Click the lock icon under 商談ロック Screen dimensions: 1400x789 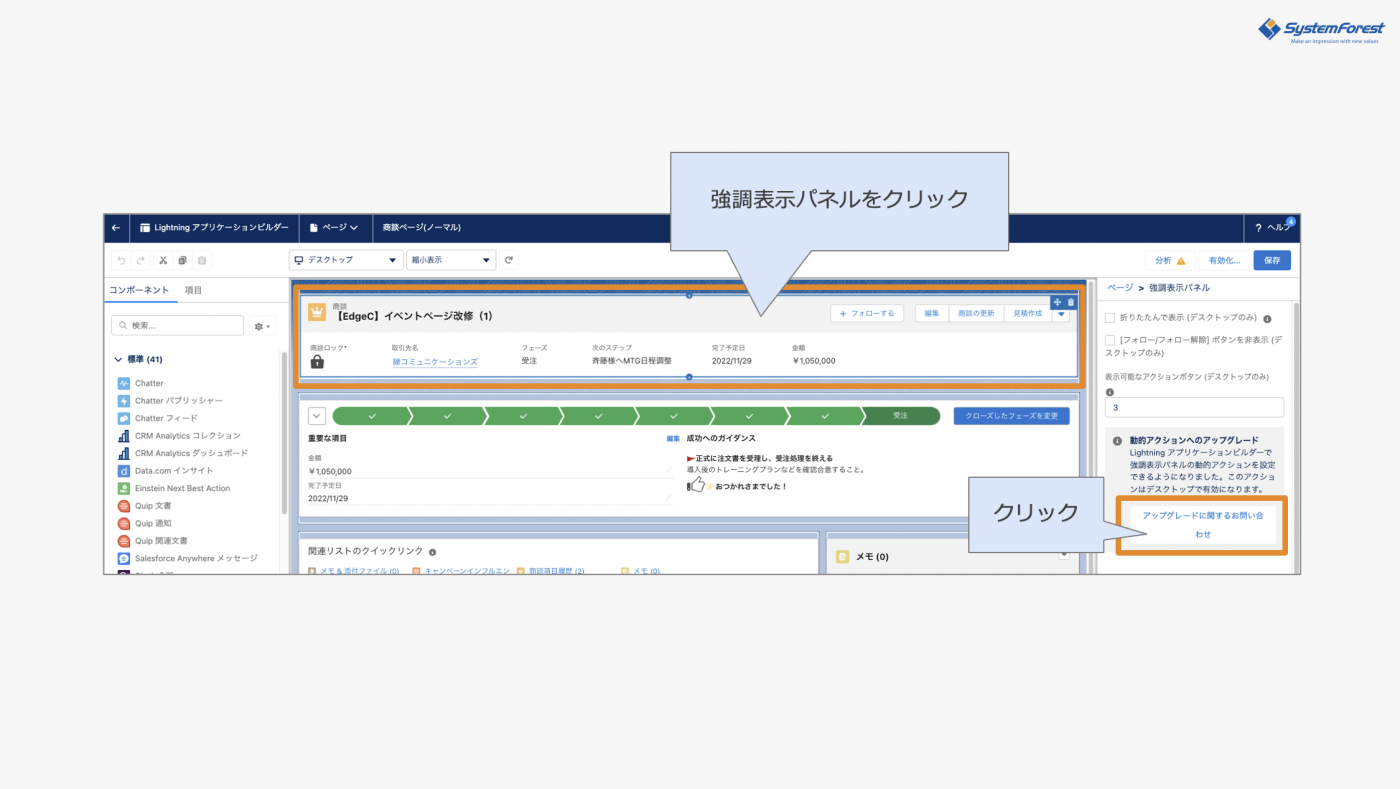click(317, 362)
